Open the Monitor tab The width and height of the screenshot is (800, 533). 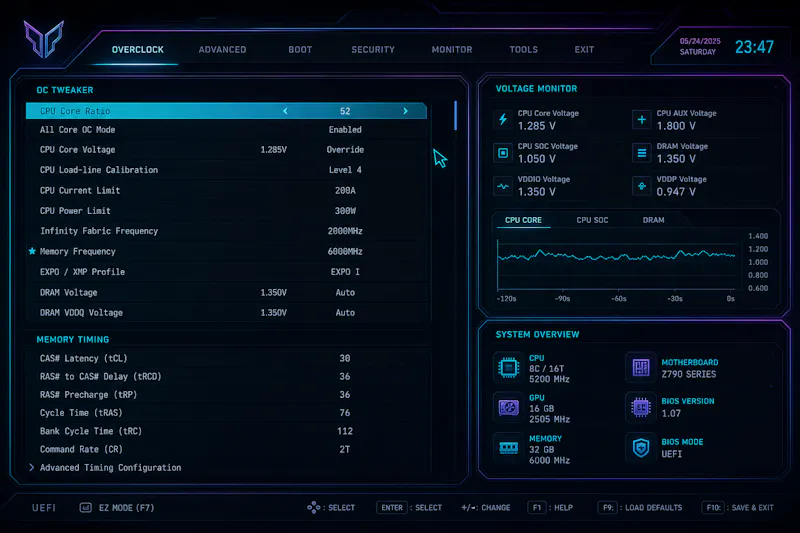[452, 49]
